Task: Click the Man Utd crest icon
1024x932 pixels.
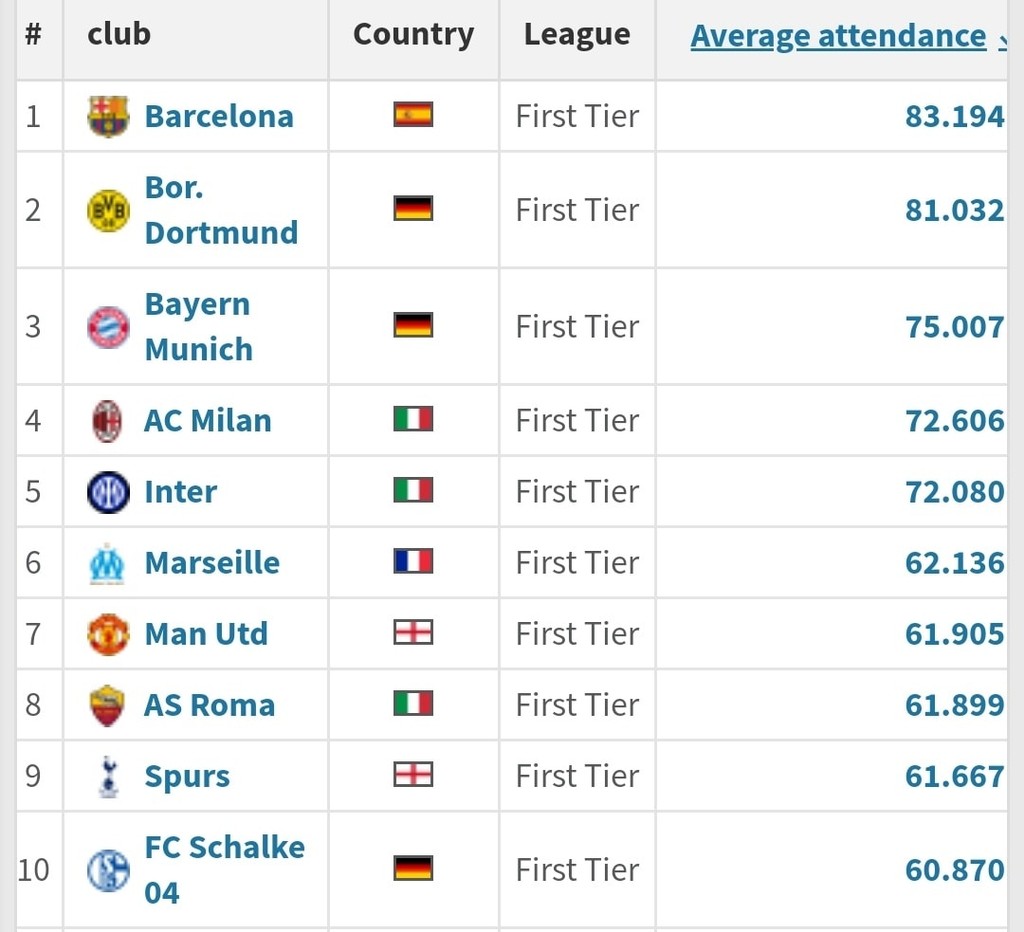Action: pos(108,634)
